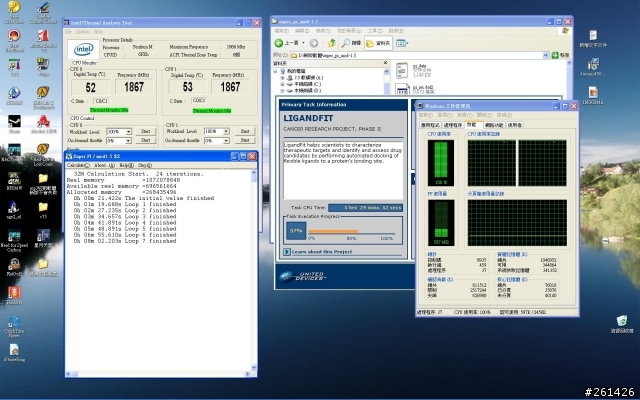Open the Options menu in Thermal Analysis Tool

tap(83, 32)
